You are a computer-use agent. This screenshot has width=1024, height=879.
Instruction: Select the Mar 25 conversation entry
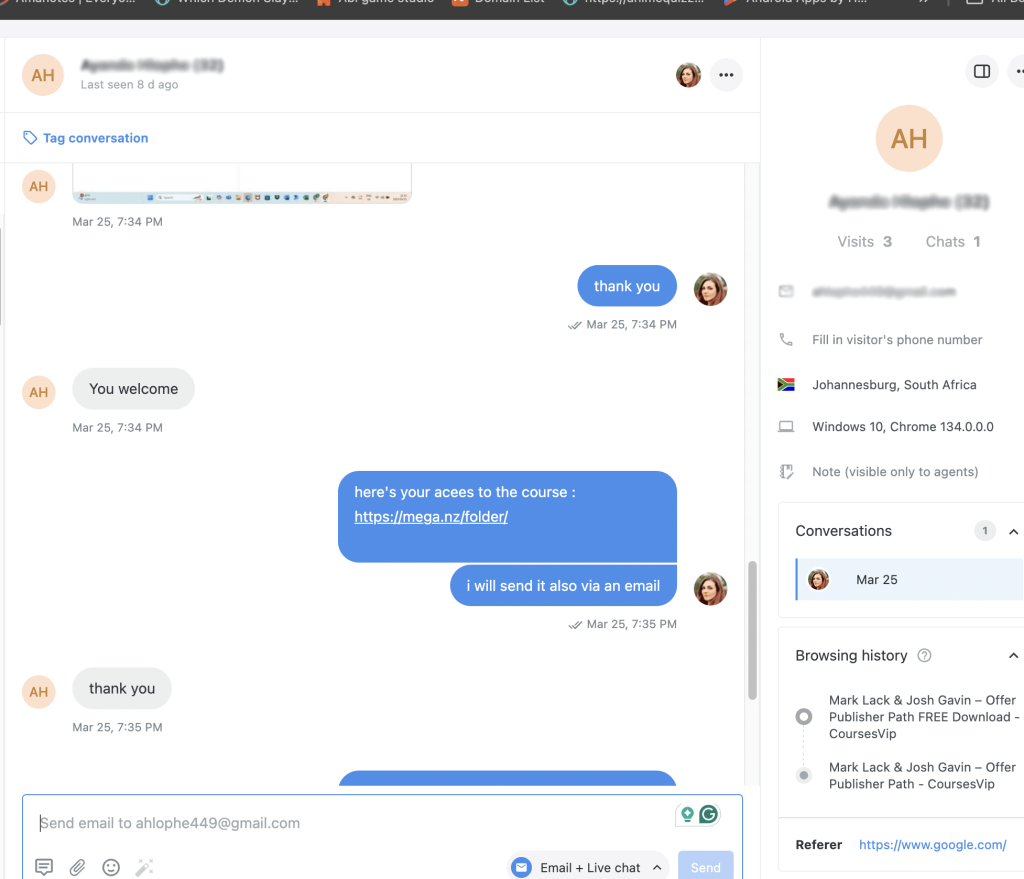click(x=909, y=579)
